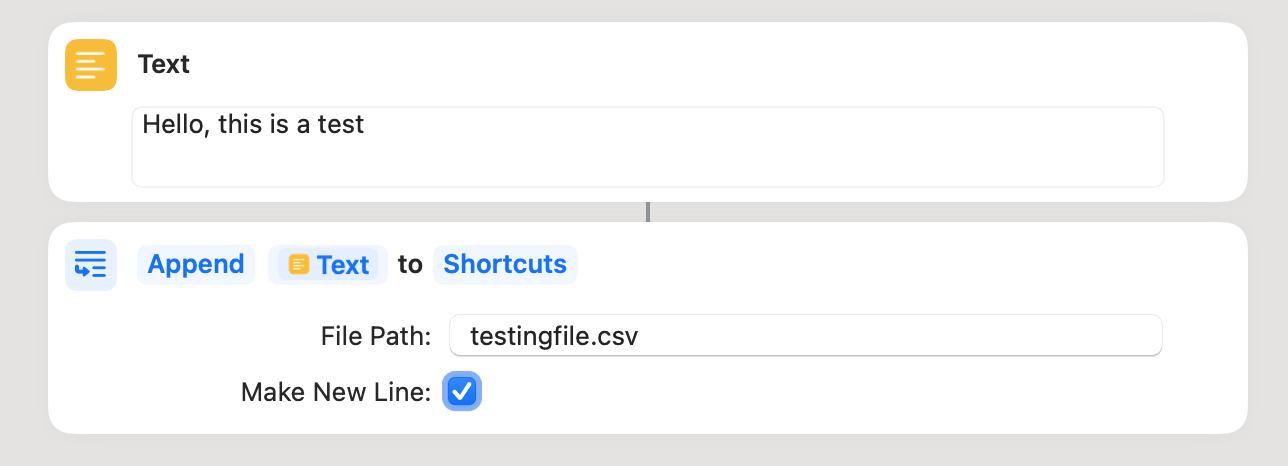Click the gray canvas below the Append action
Viewport: 1288px width, 466px height.
pos(648,451)
